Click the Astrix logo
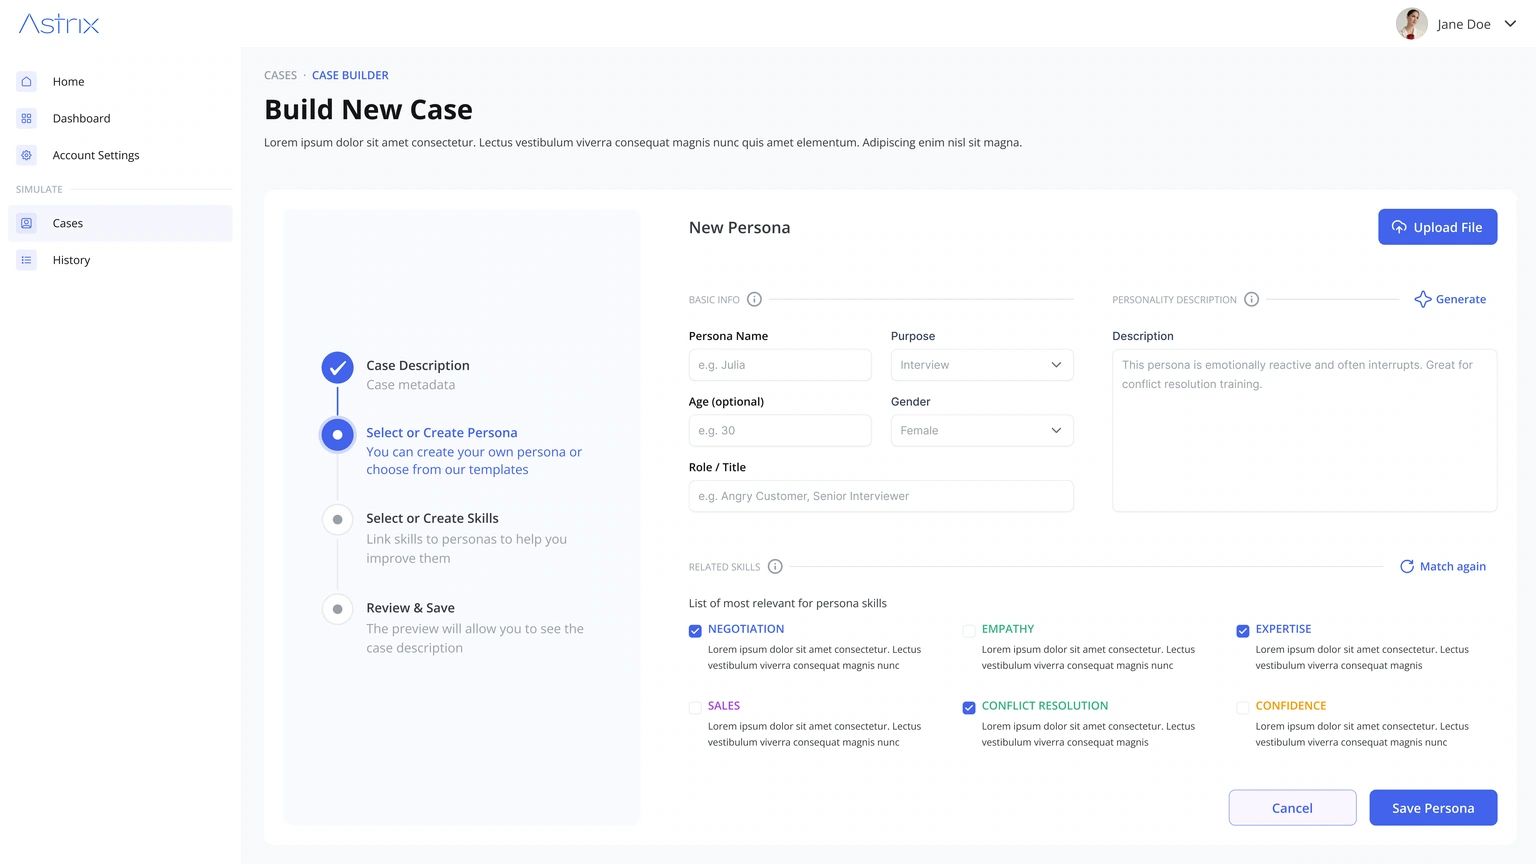 [59, 24]
